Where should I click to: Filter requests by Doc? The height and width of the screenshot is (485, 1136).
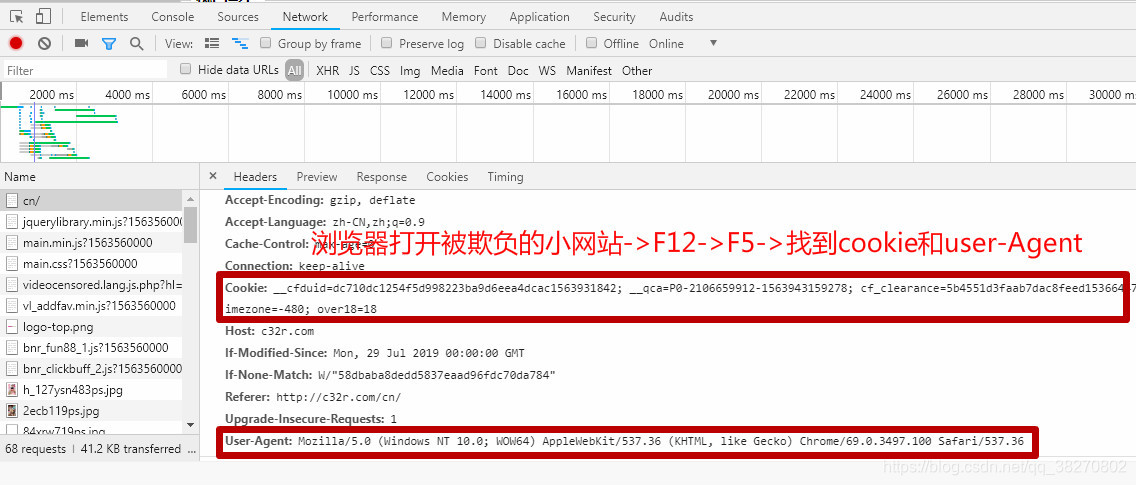click(518, 70)
